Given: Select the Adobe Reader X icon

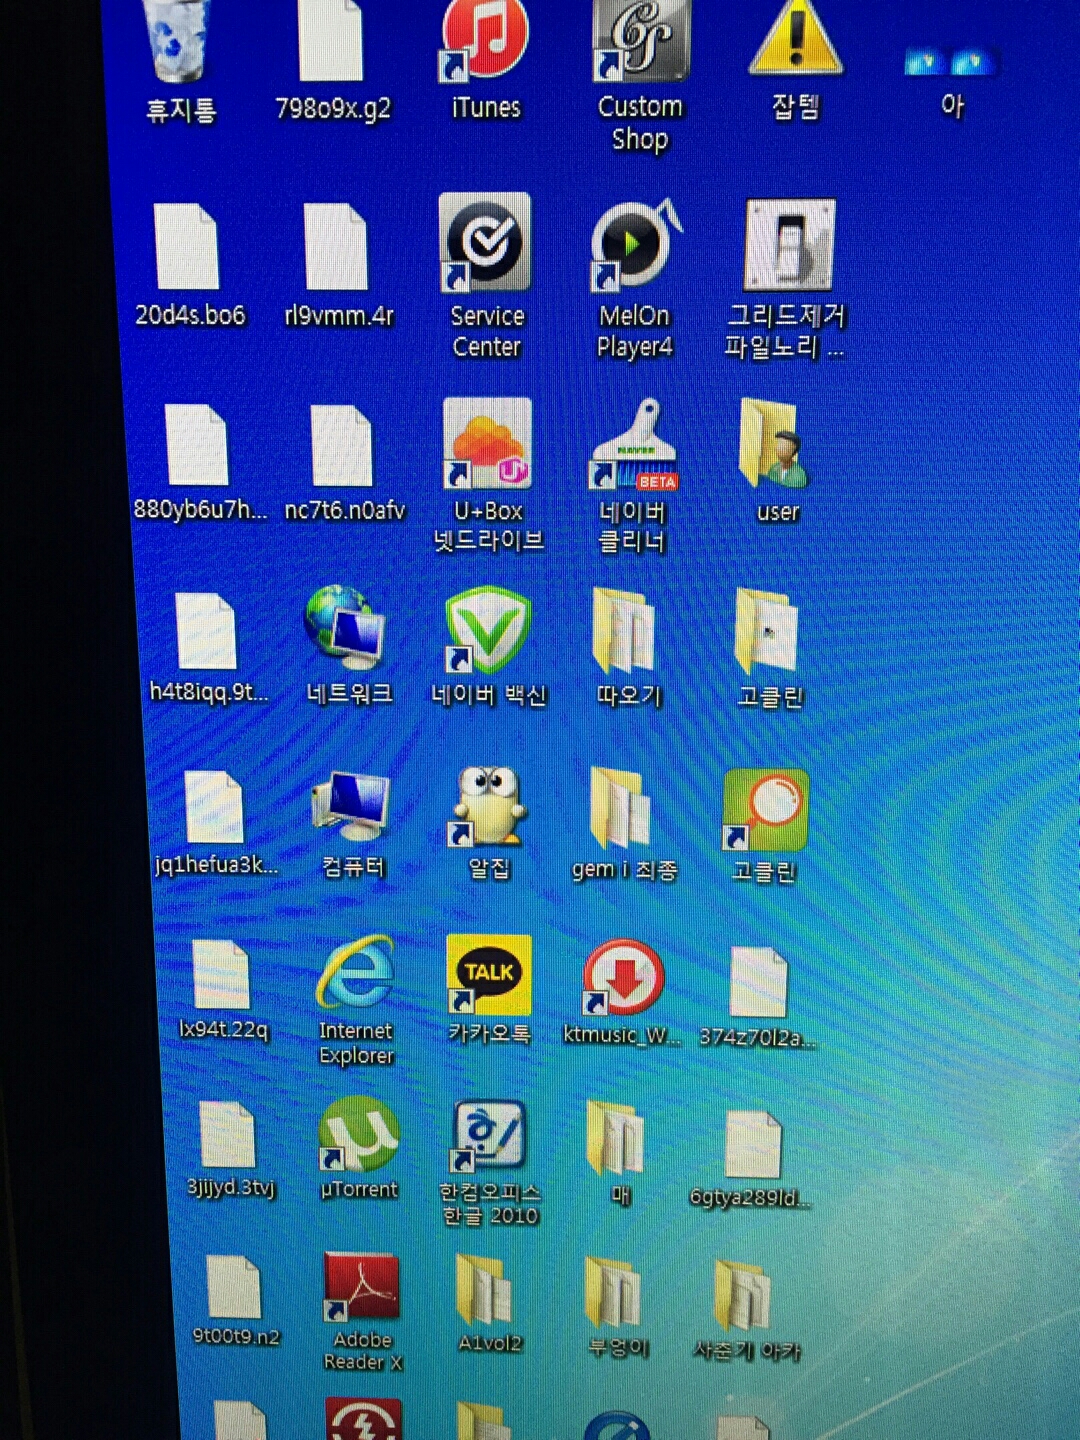Looking at the screenshot, I should pyautogui.click(x=361, y=1288).
